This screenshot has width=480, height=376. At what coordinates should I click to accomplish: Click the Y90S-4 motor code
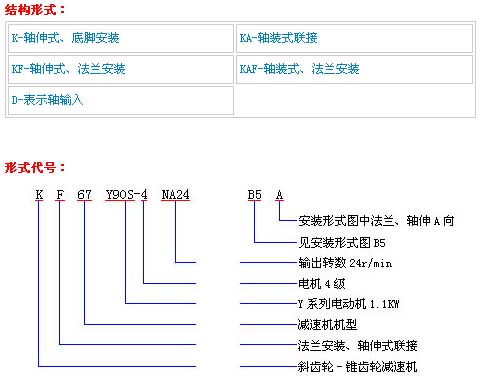(126, 195)
